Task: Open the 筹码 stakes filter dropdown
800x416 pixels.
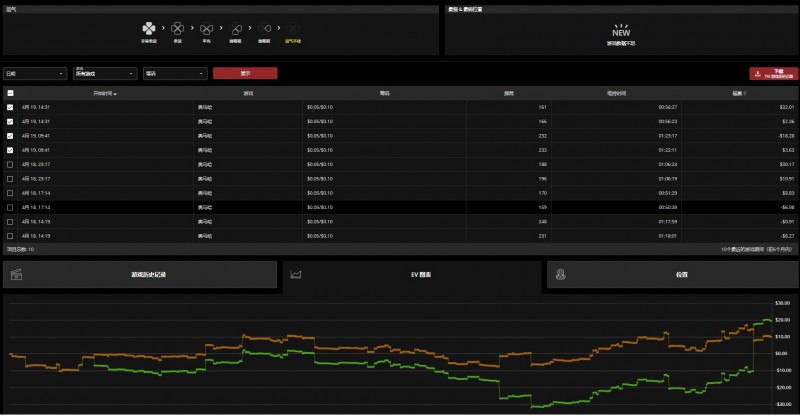Action: click(175, 73)
